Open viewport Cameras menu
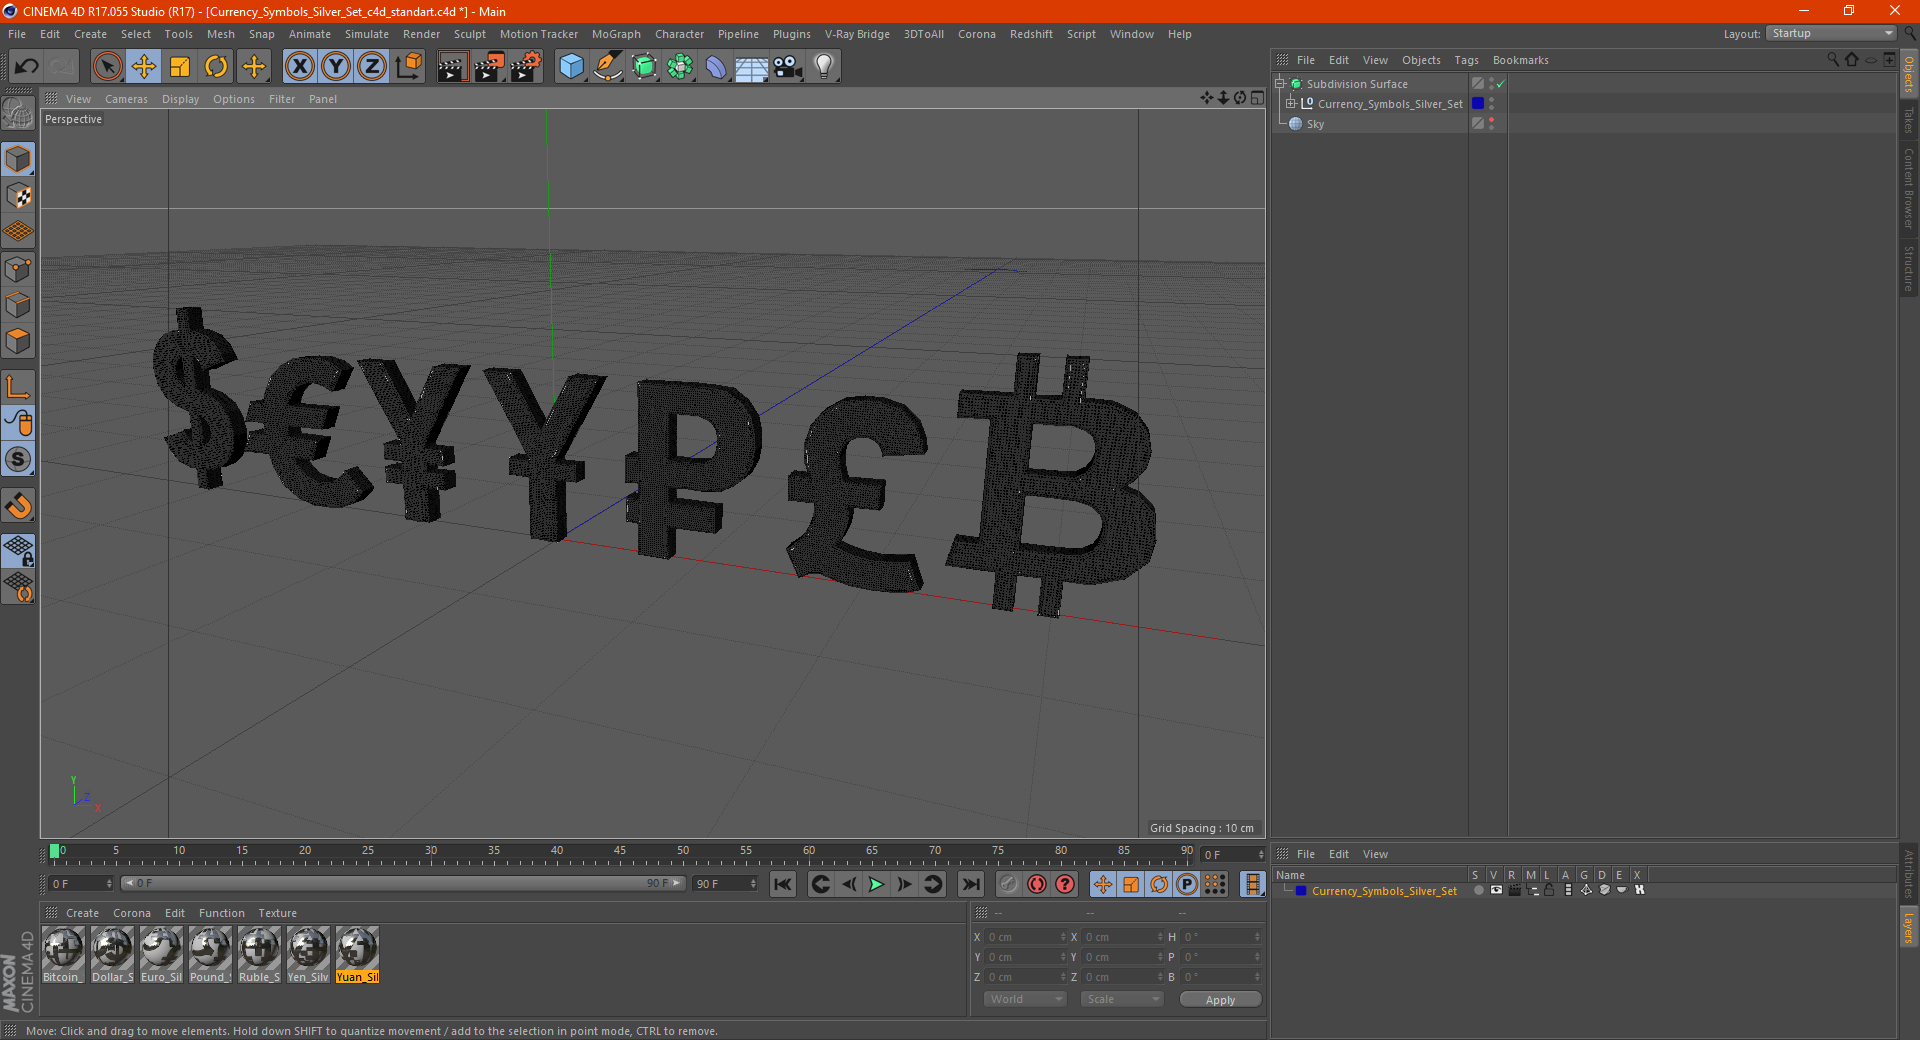This screenshot has height=1040, width=1920. click(x=126, y=99)
